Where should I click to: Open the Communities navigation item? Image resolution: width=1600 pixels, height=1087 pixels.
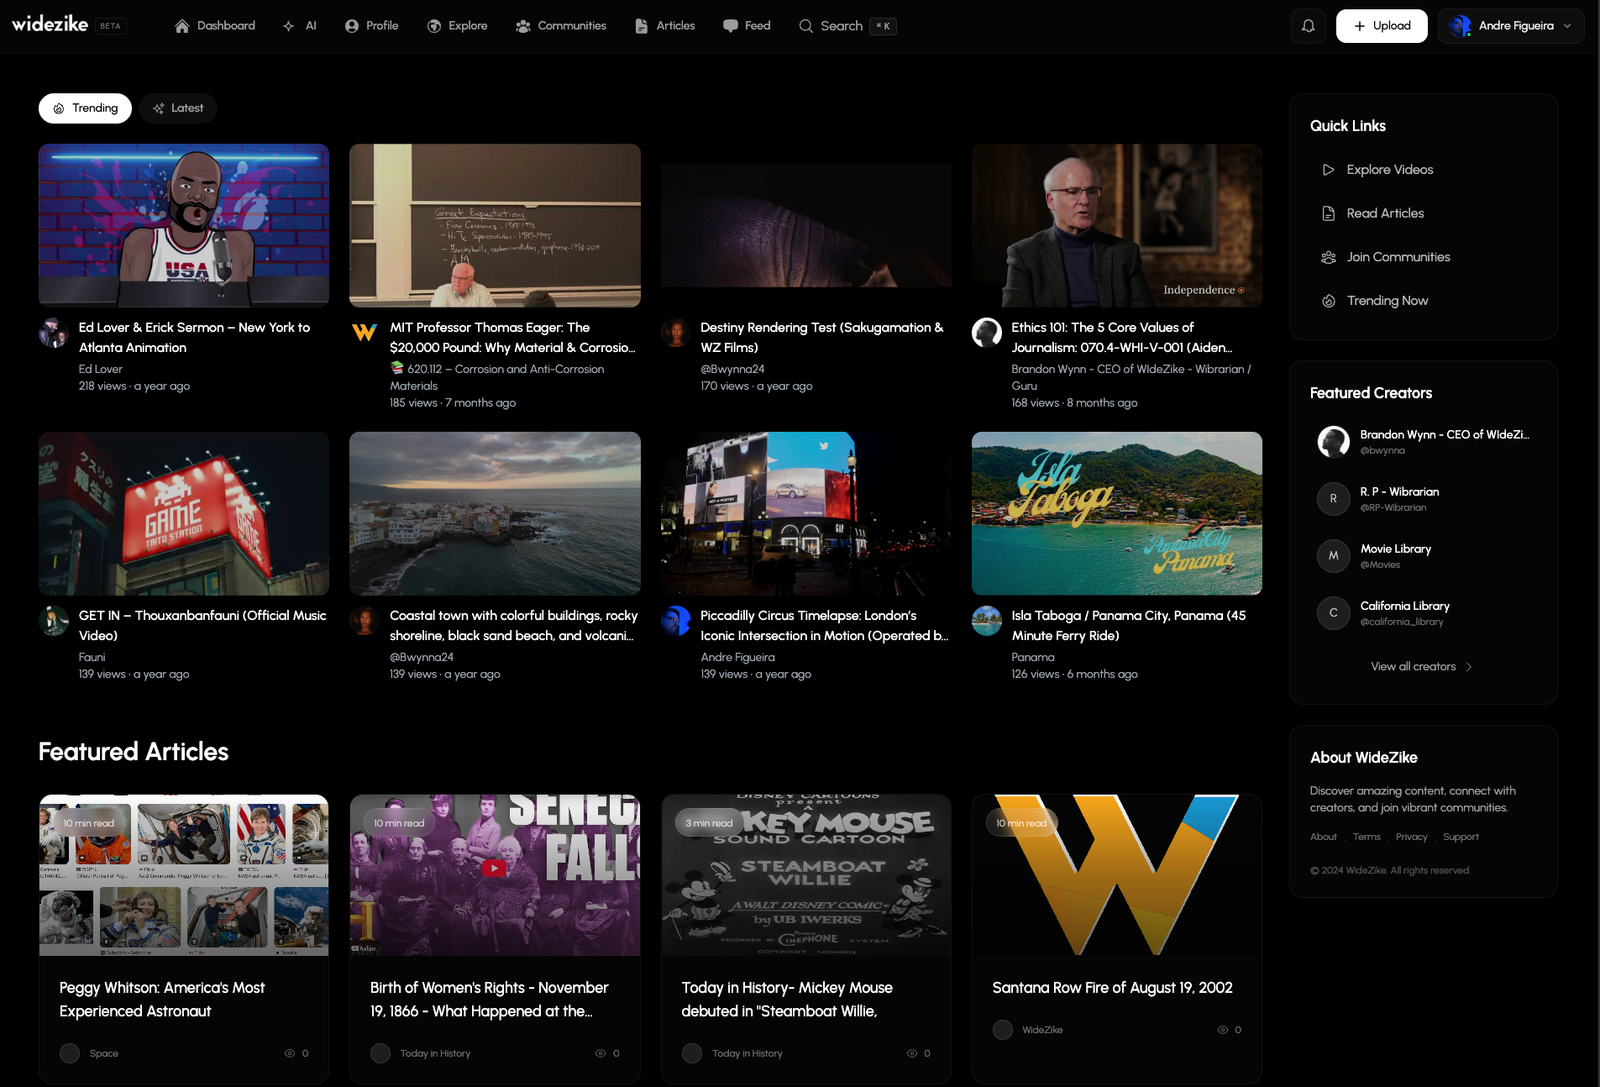561,26
